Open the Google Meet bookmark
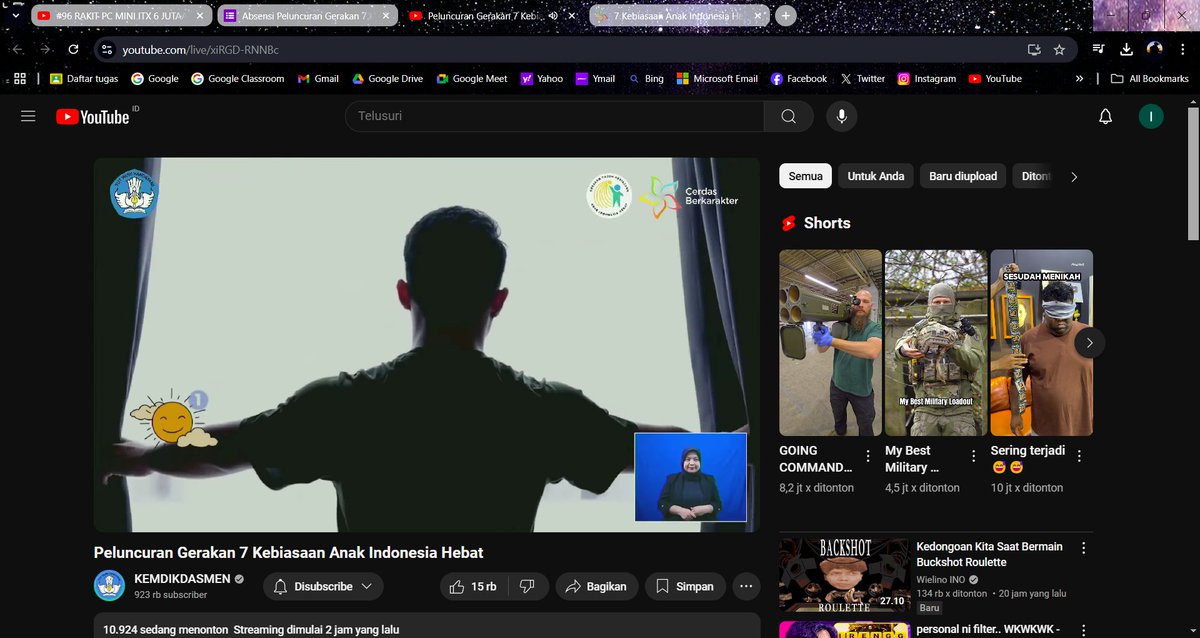The height and width of the screenshot is (638, 1200). tap(471, 78)
